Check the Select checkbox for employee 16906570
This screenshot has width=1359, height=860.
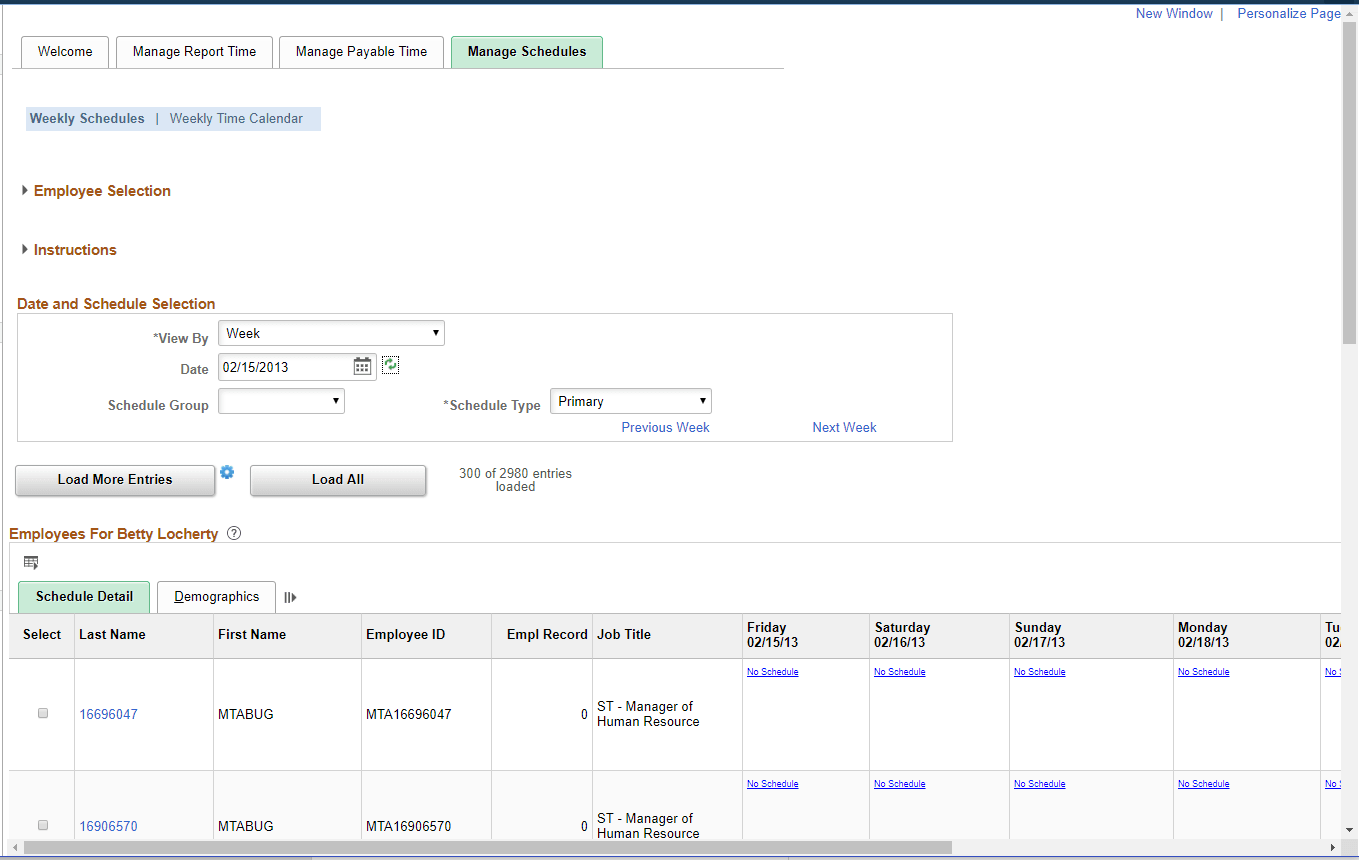41,825
